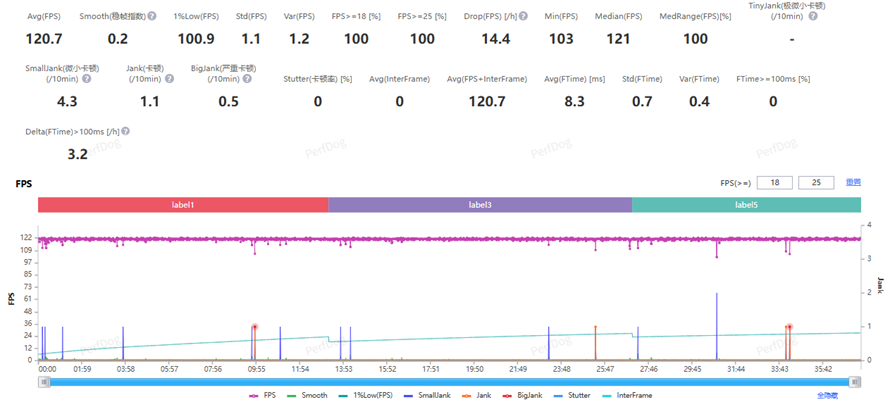Select the purple label3 segment bar

[x=480, y=205]
